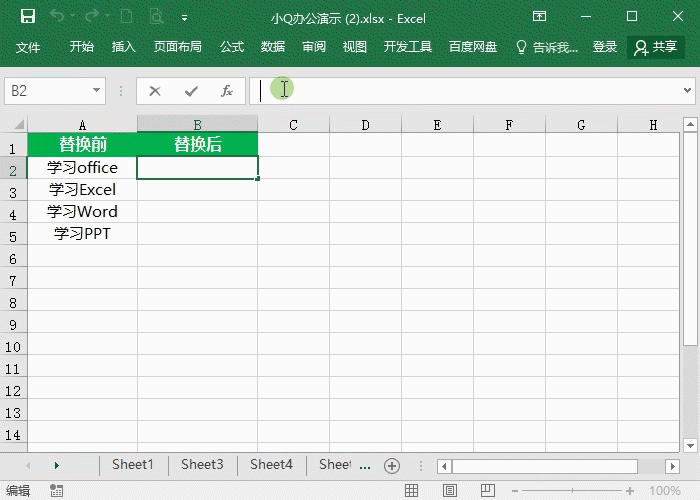The image size is (700, 500).
Task: Click the next sheet navigation arrow
Action: (x=57, y=466)
